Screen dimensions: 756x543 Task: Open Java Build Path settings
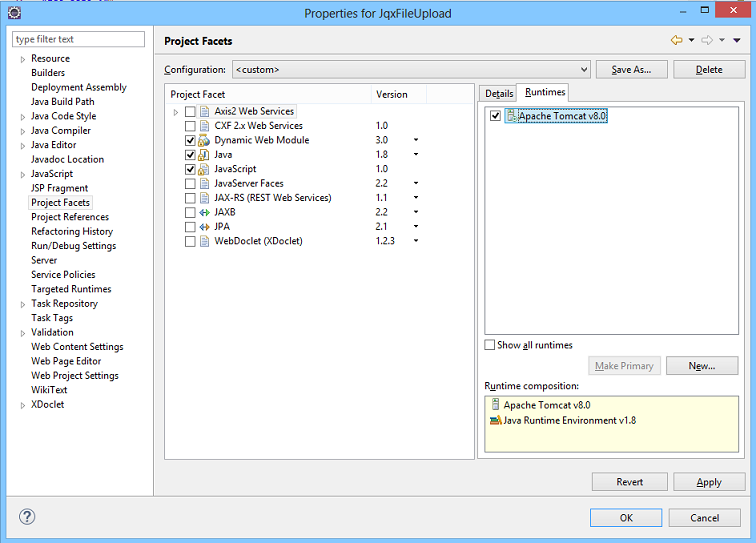[x=63, y=102]
